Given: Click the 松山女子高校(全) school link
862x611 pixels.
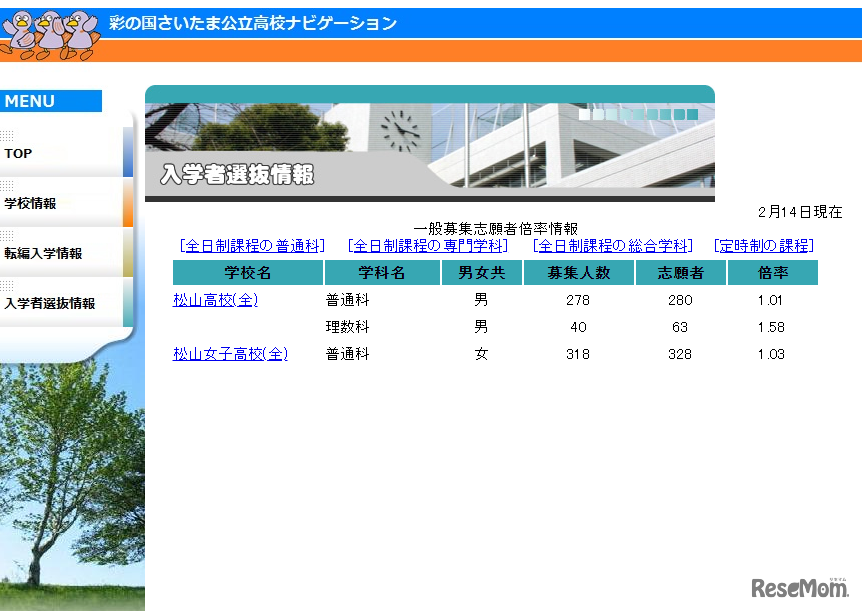Looking at the screenshot, I should coord(229,353).
